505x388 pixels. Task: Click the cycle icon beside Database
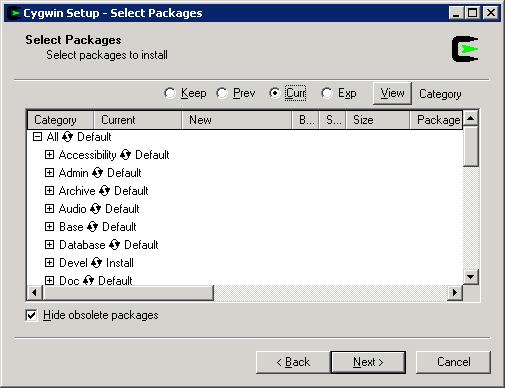click(x=114, y=245)
